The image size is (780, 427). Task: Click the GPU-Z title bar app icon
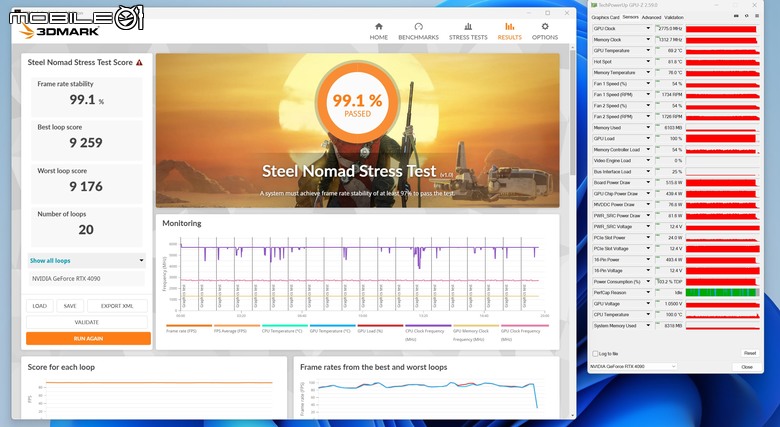pos(593,5)
